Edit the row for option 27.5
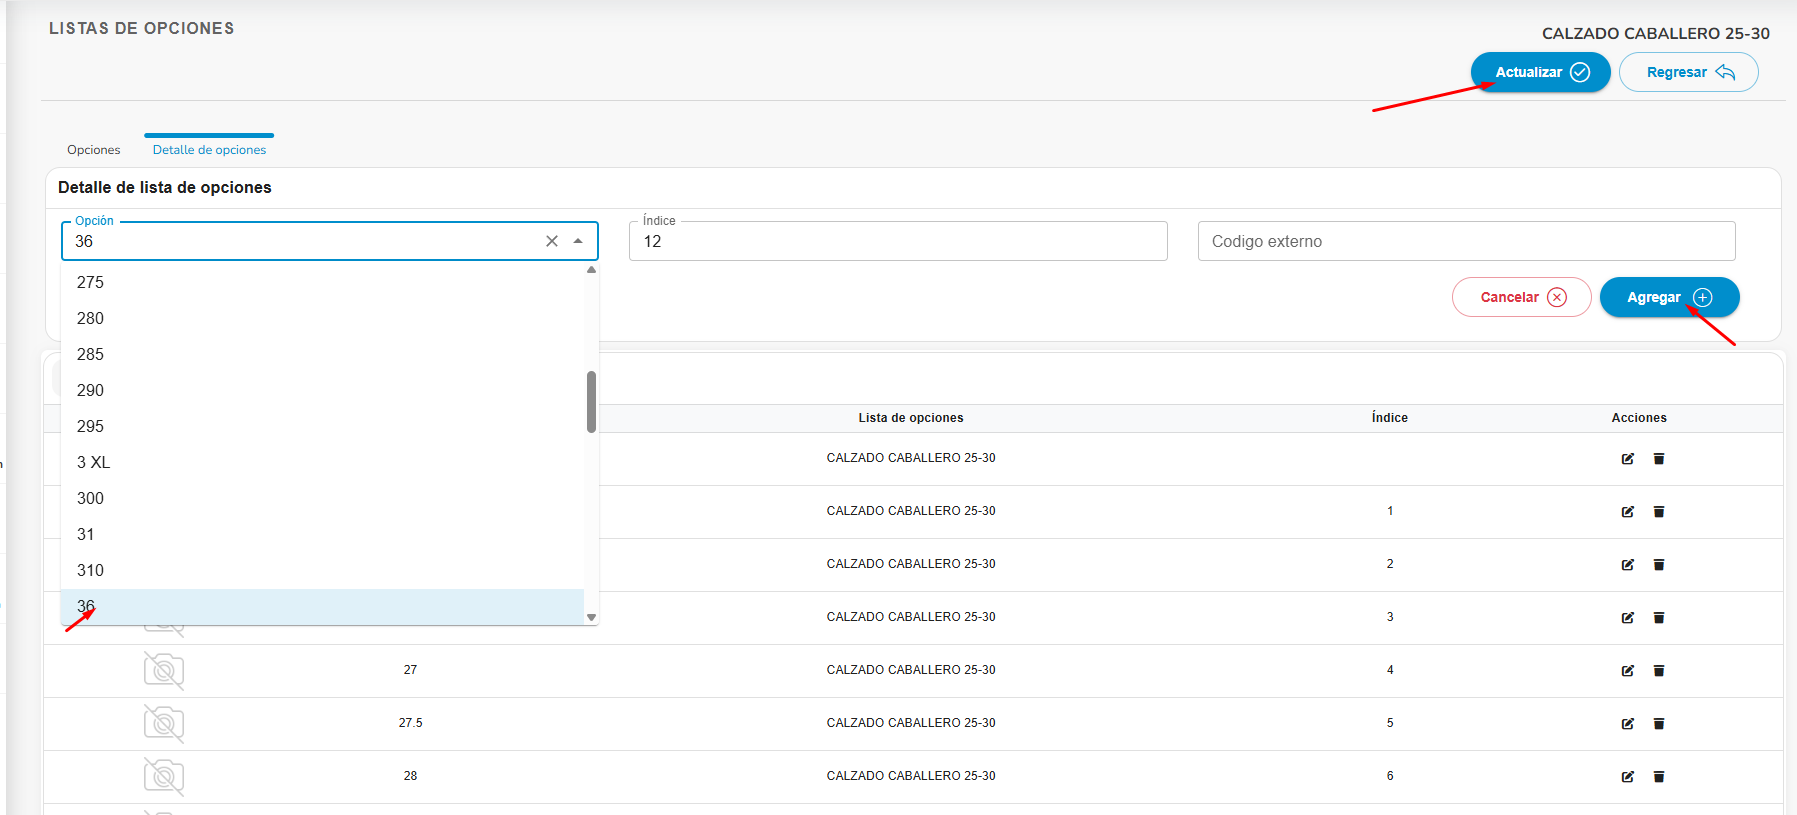The image size is (1797, 815). pyautogui.click(x=1628, y=724)
